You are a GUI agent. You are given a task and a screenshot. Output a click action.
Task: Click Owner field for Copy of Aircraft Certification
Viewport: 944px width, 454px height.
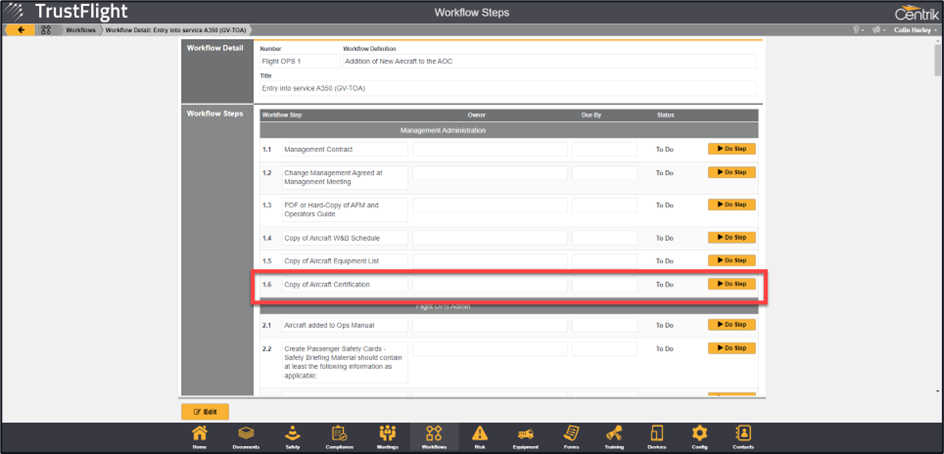pos(490,284)
